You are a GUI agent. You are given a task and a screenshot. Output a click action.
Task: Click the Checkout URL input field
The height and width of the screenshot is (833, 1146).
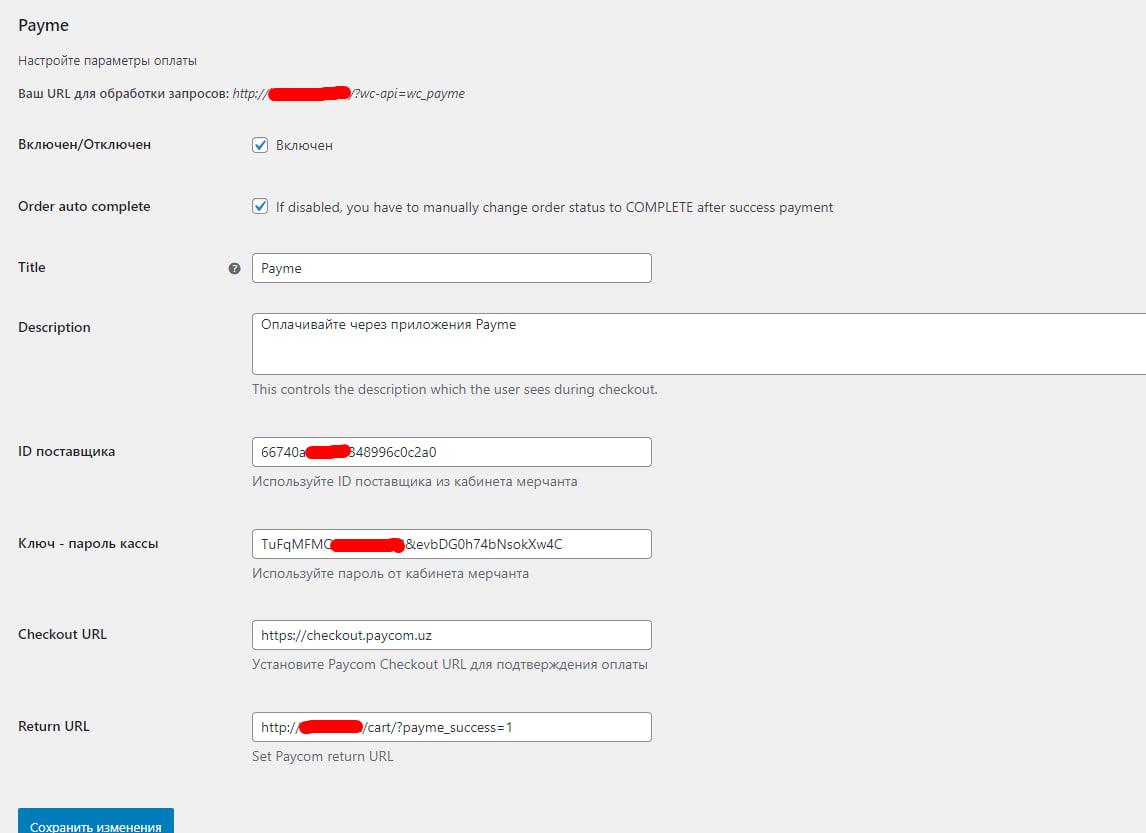452,635
